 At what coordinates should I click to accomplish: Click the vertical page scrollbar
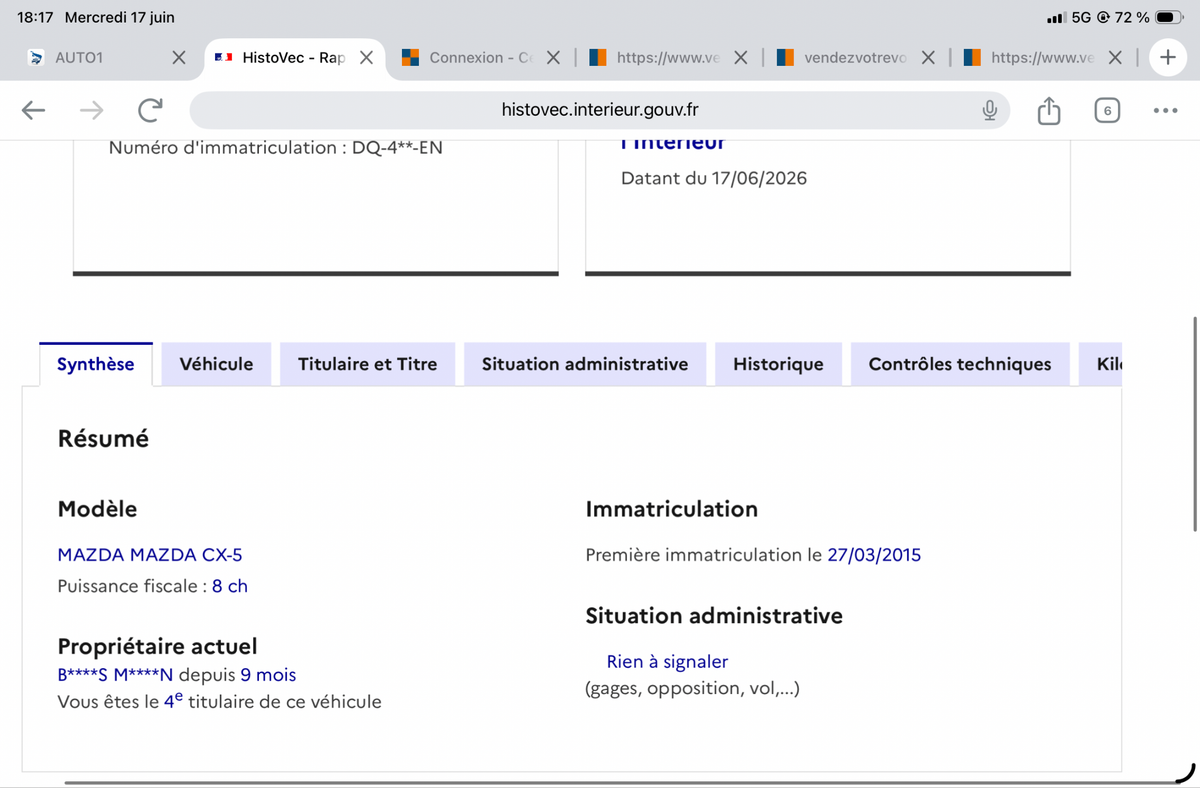[1195, 425]
